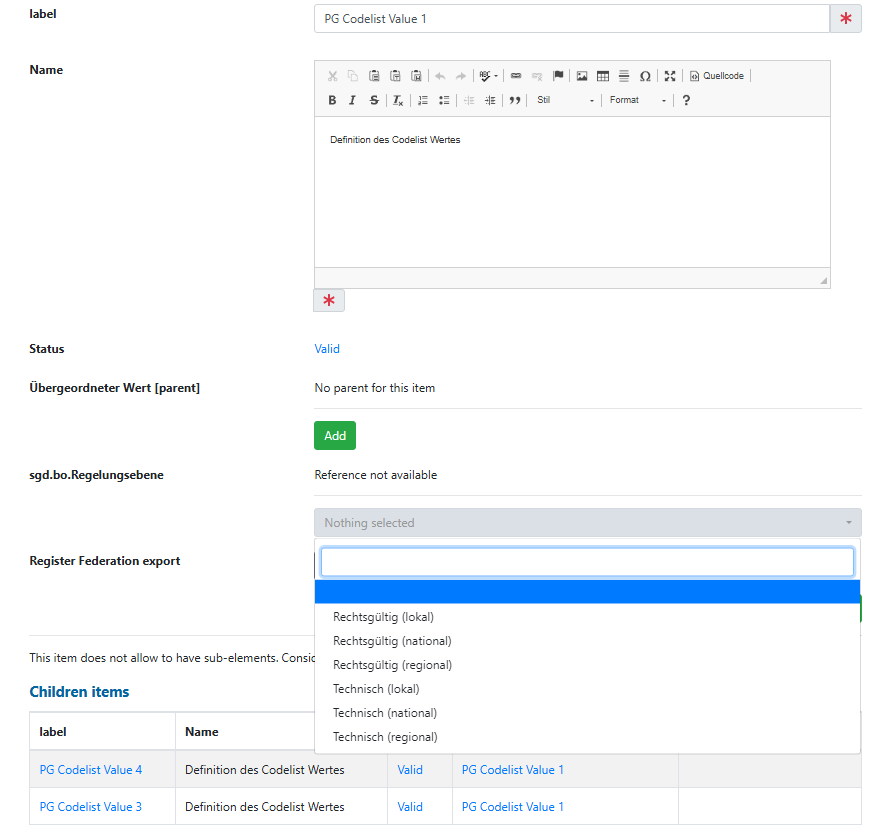881x831 pixels.
Task: Focus the dropdown search box
Action: click(587, 562)
